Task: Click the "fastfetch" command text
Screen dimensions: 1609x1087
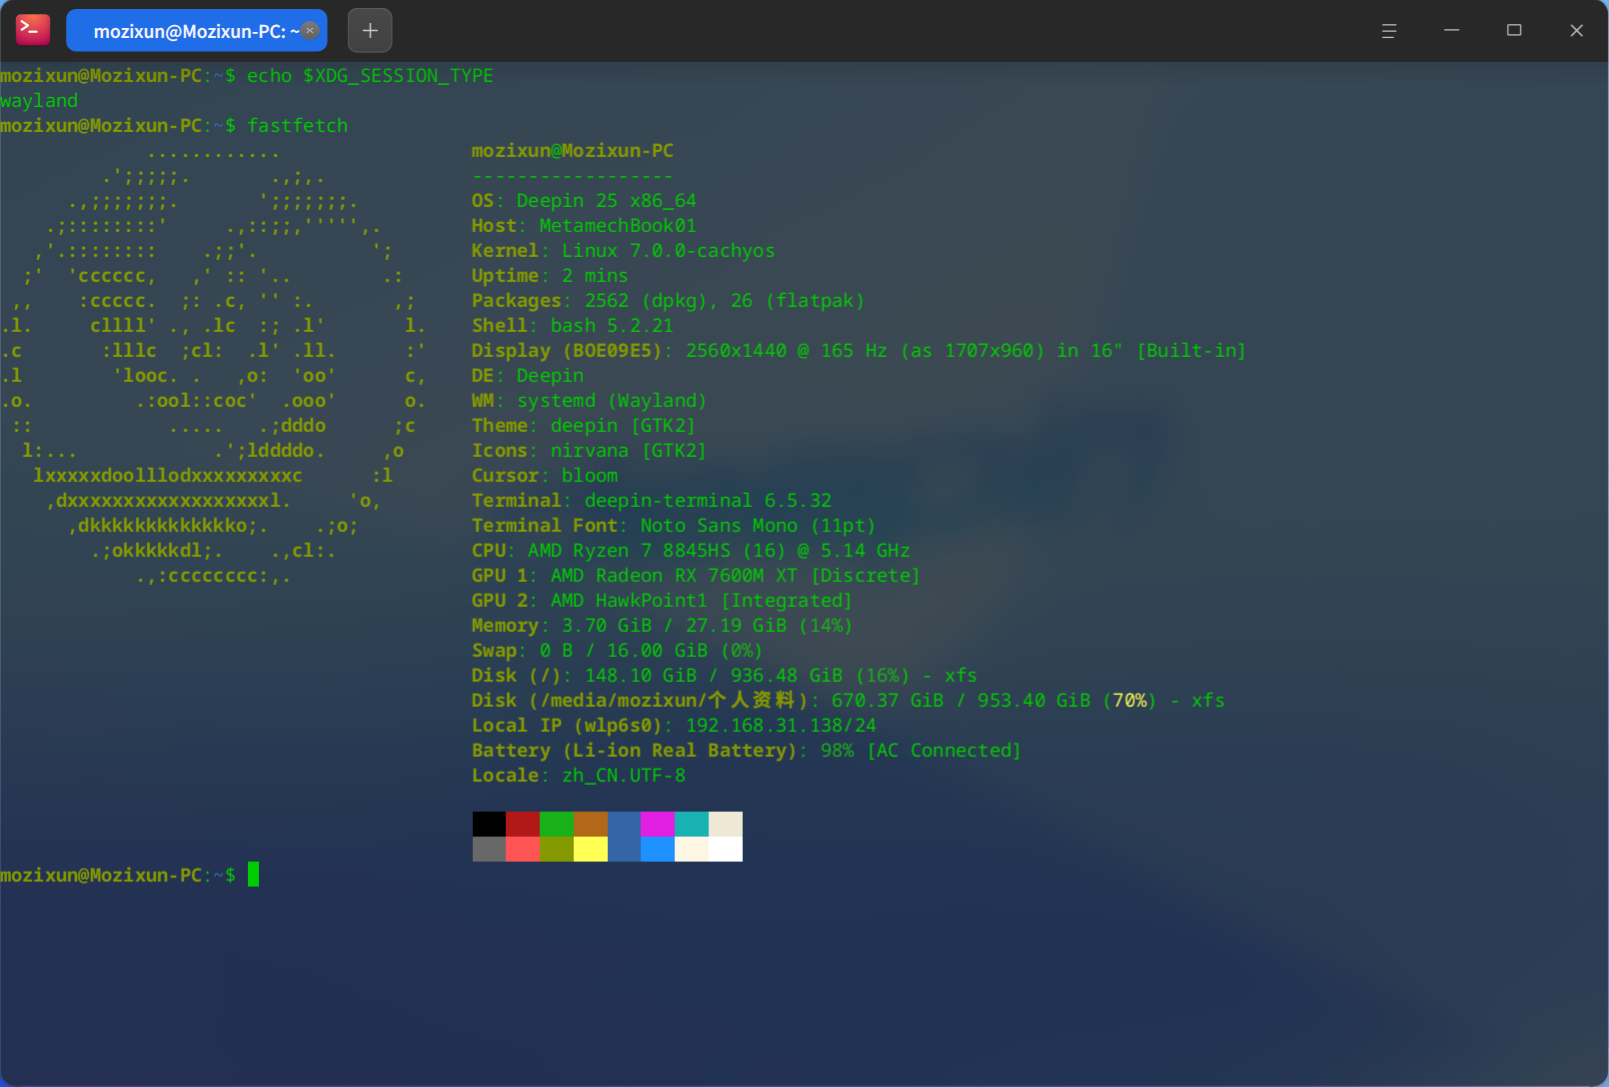Action: click(298, 126)
